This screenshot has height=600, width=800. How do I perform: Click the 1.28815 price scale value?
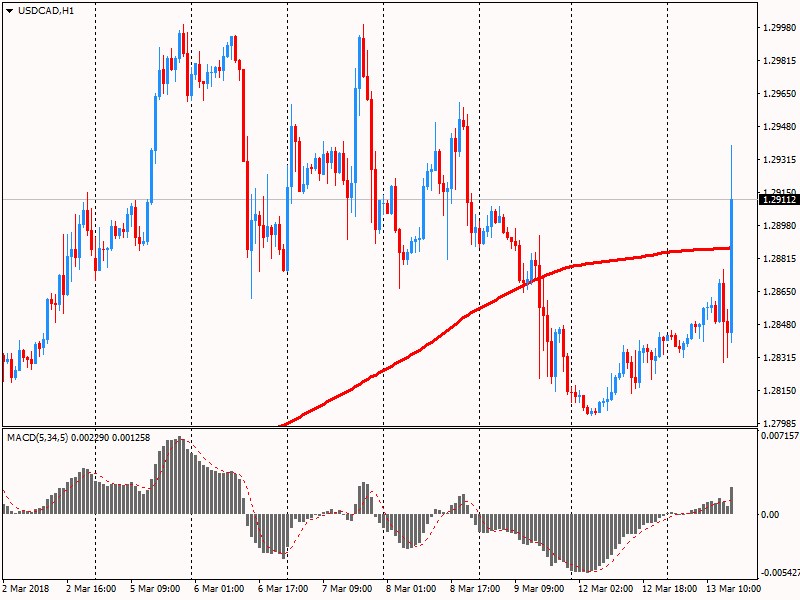(779, 259)
